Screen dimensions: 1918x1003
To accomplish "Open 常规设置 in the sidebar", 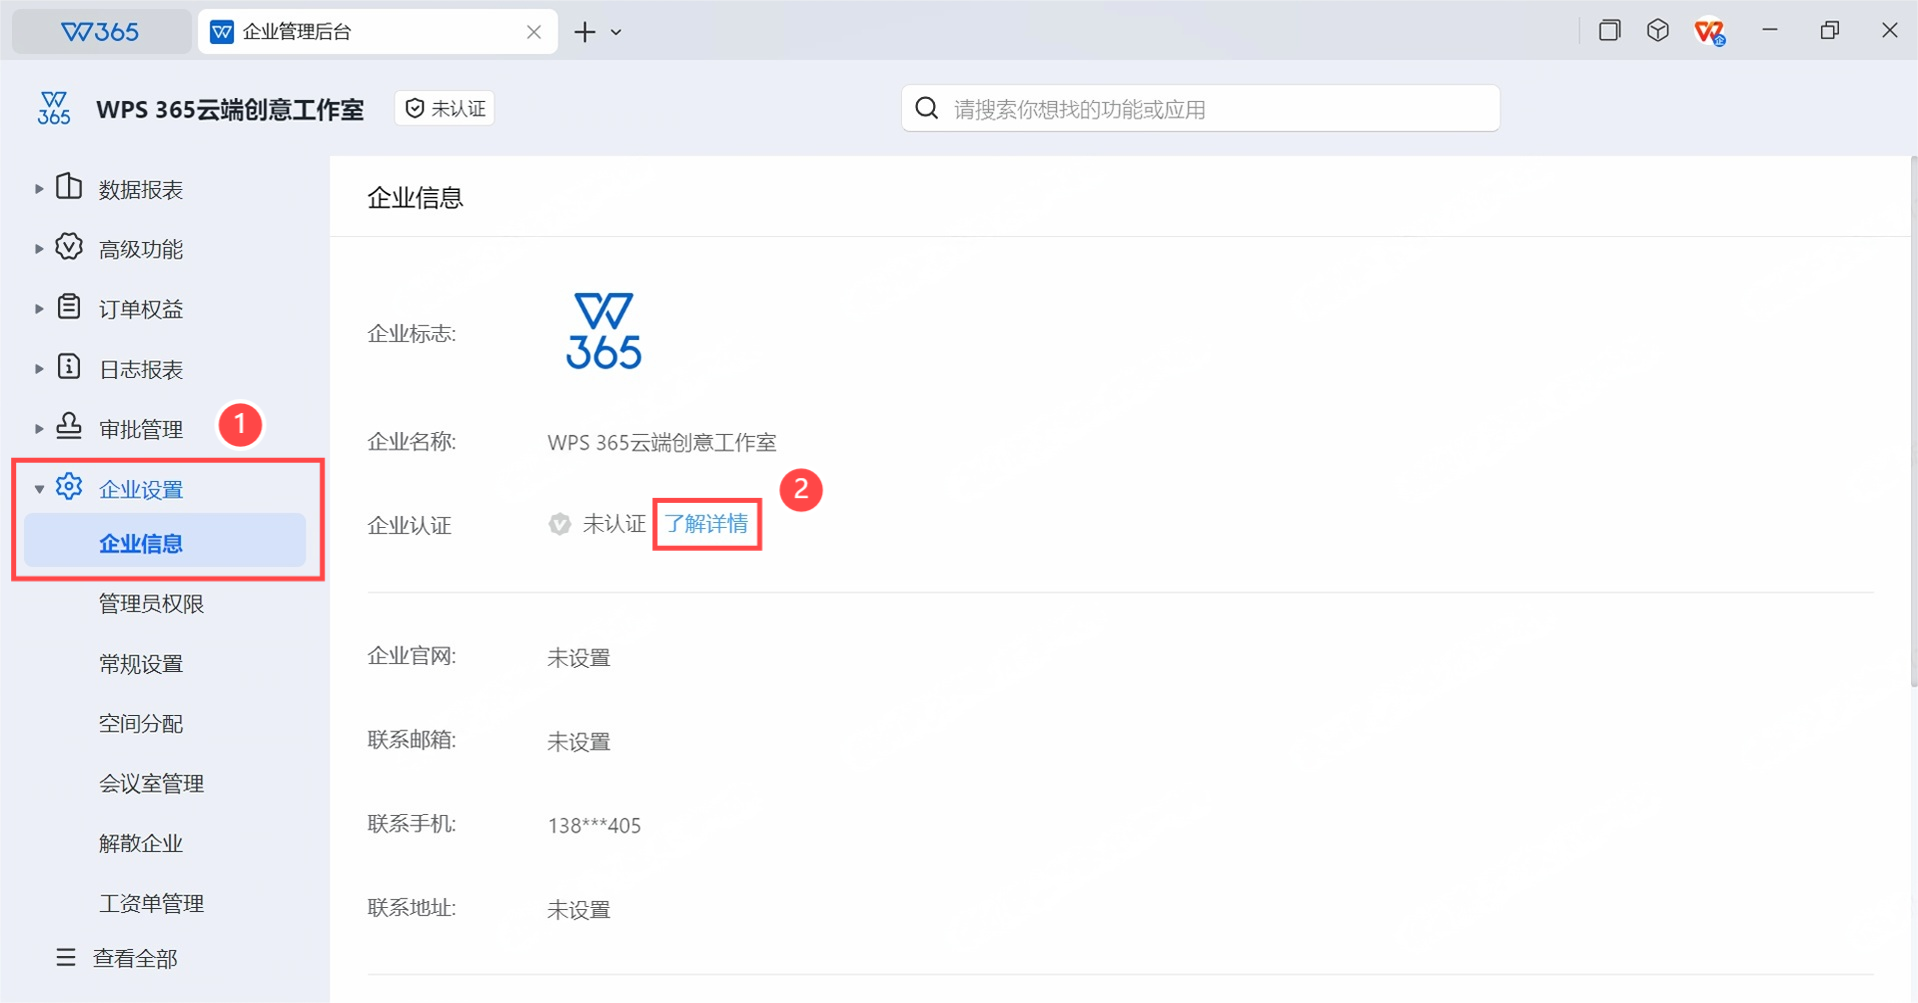I will [x=141, y=663].
